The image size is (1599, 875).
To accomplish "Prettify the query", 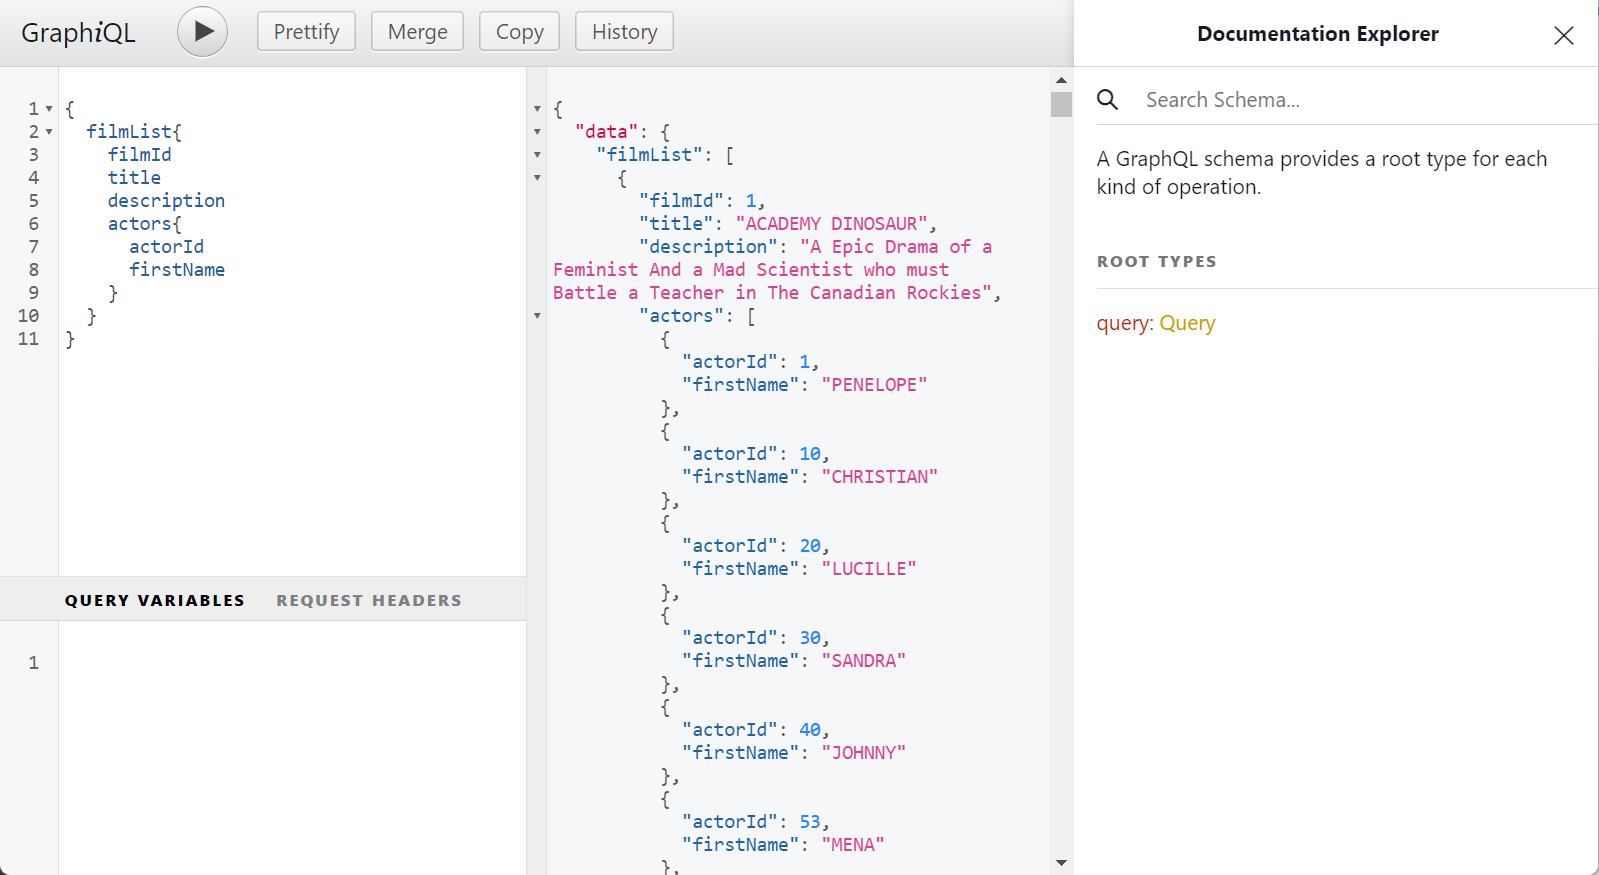I will (306, 32).
